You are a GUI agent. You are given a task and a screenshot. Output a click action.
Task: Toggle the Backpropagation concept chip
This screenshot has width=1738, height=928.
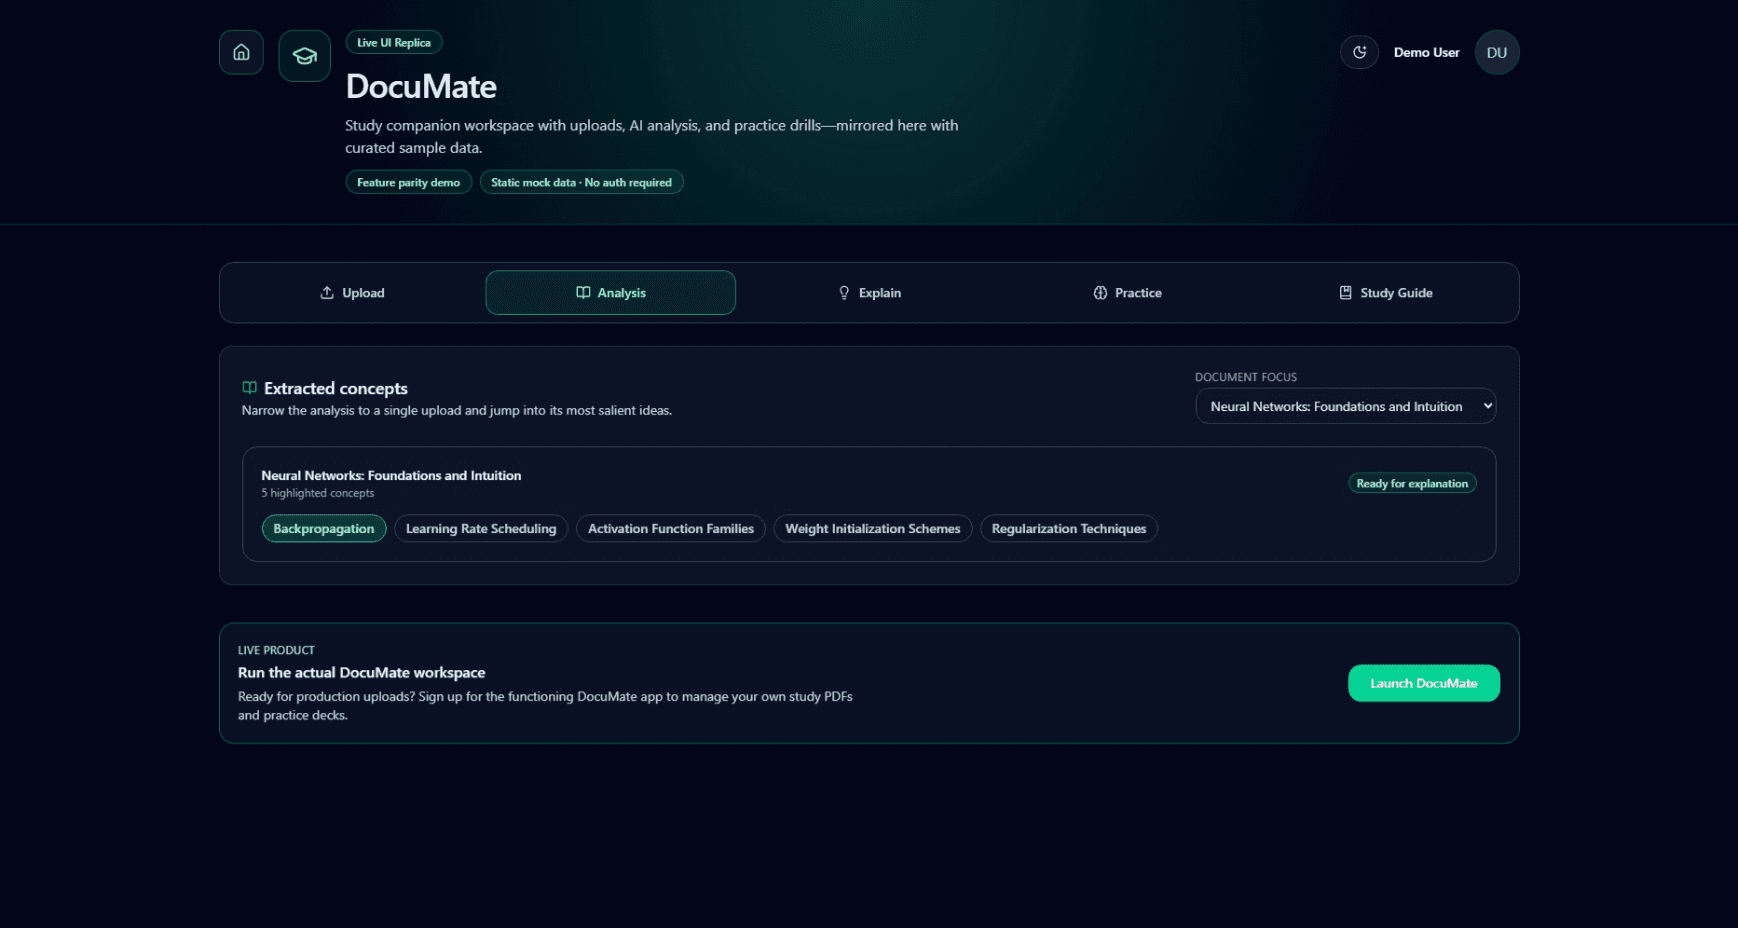click(x=323, y=528)
